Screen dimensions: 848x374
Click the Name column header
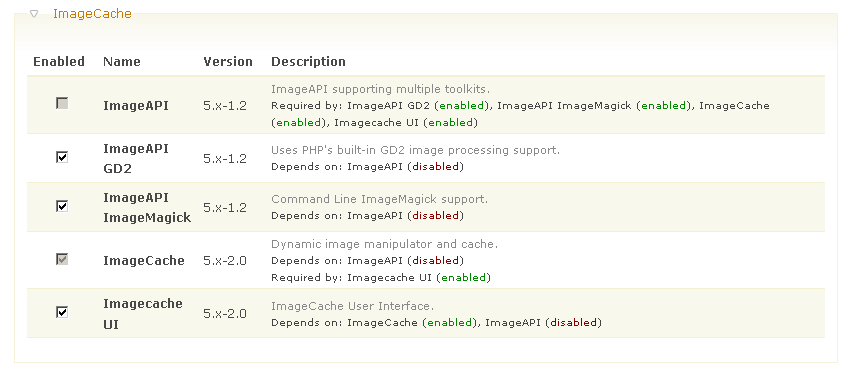pos(122,62)
